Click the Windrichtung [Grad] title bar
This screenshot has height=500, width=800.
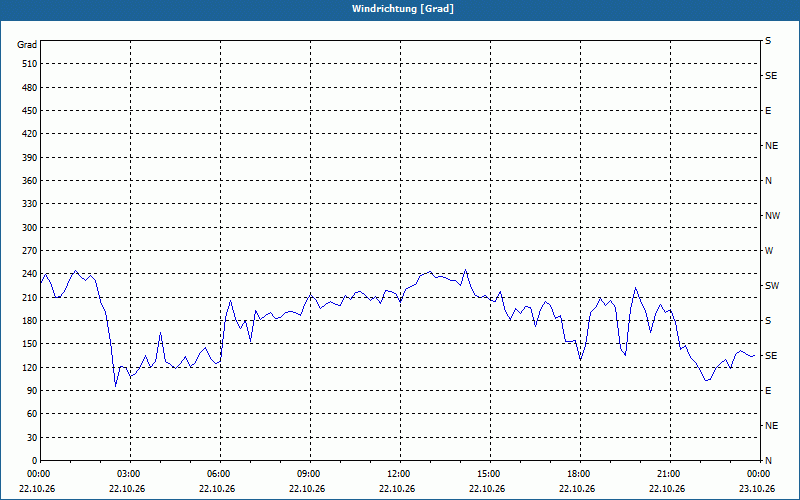[400, 9]
